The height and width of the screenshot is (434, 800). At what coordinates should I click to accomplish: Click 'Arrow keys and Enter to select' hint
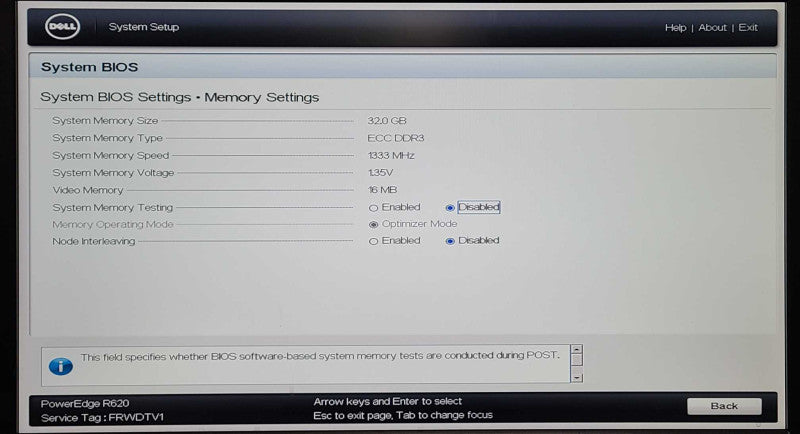point(387,401)
